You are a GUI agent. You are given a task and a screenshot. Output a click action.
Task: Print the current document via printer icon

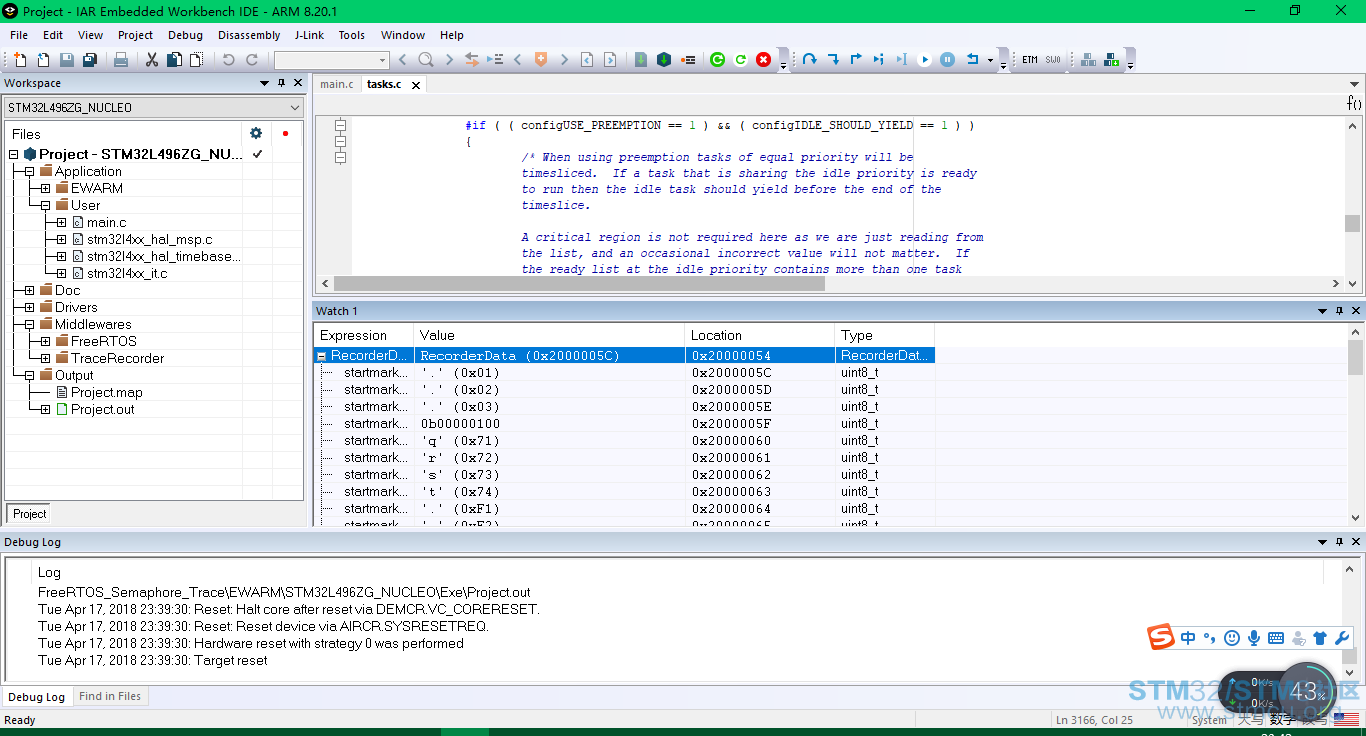[121, 60]
